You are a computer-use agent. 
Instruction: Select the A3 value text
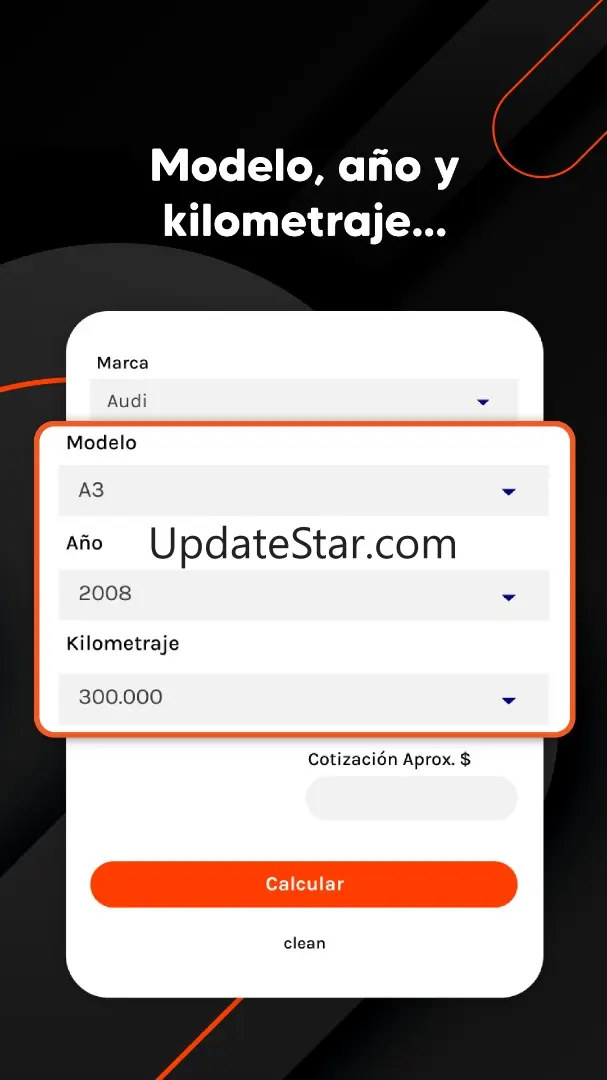91,490
